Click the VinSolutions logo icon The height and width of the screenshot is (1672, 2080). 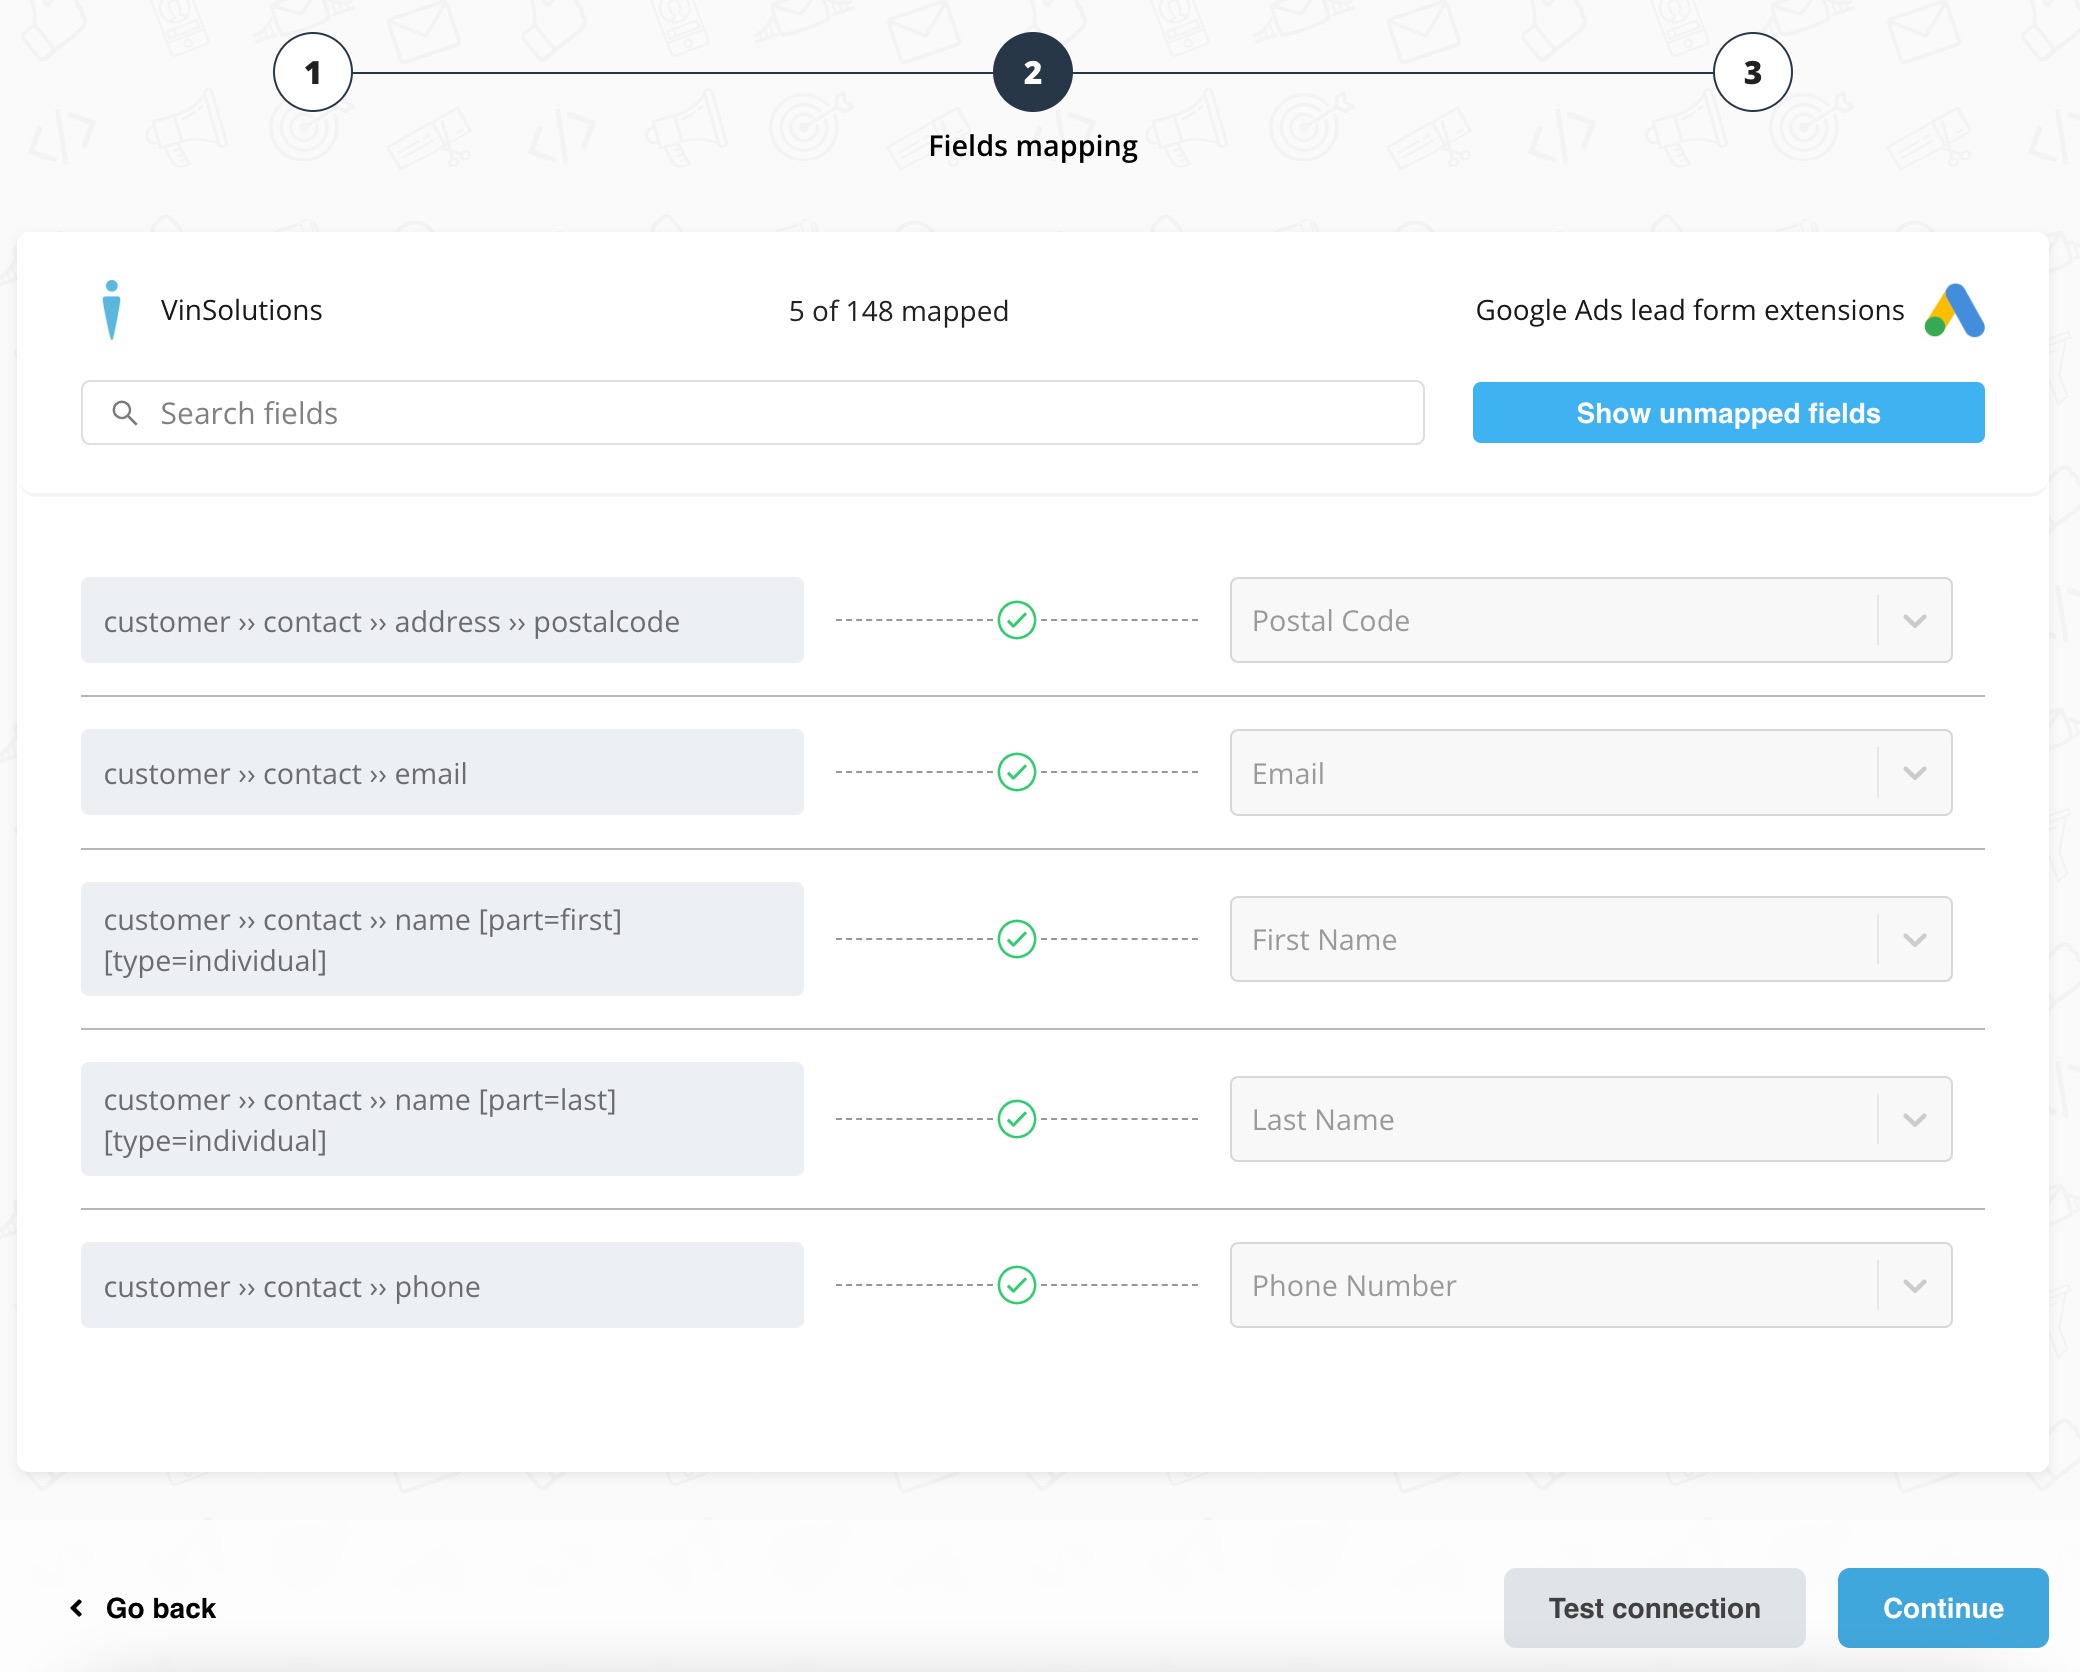tap(112, 310)
